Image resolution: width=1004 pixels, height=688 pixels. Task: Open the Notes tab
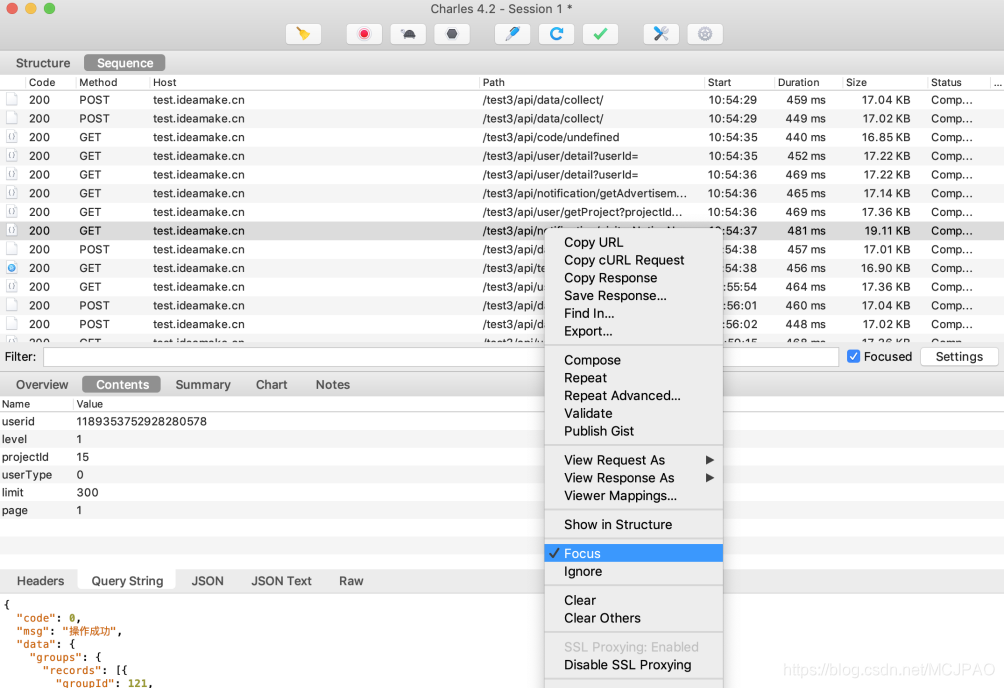tap(333, 384)
